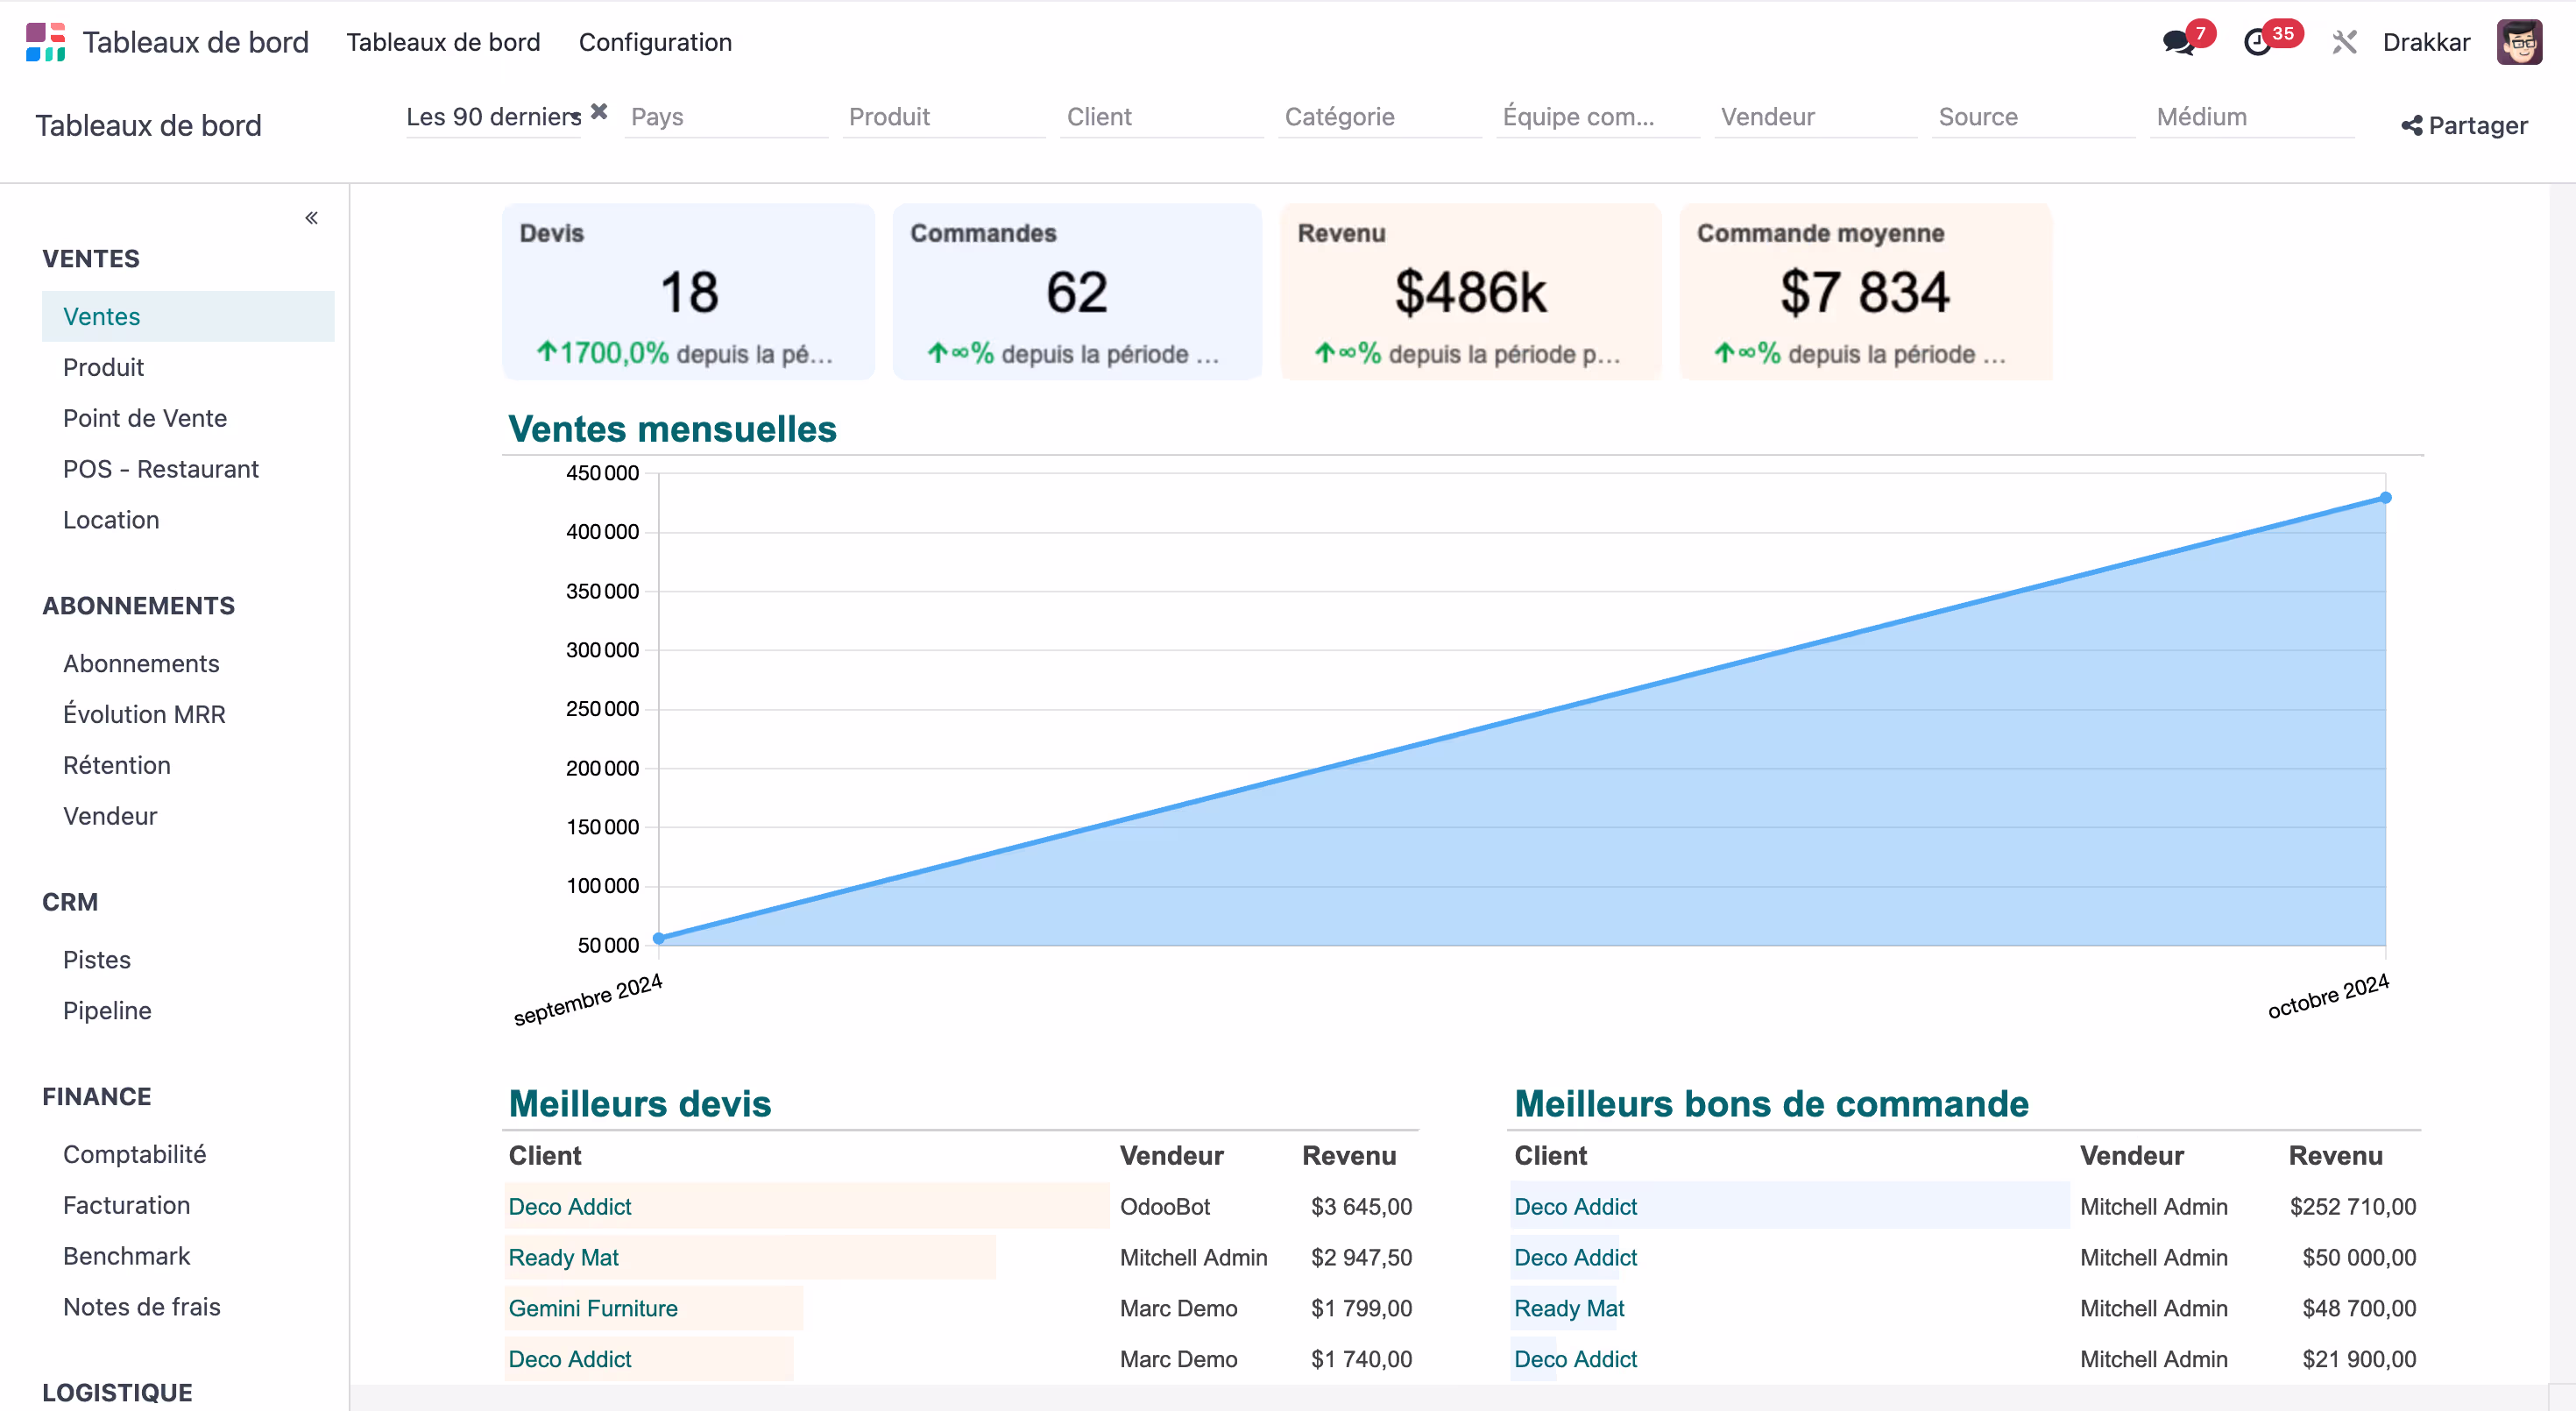Select the Pipeline dashboard in sidebar
Screen dimensions: 2576x1411
click(107, 1010)
